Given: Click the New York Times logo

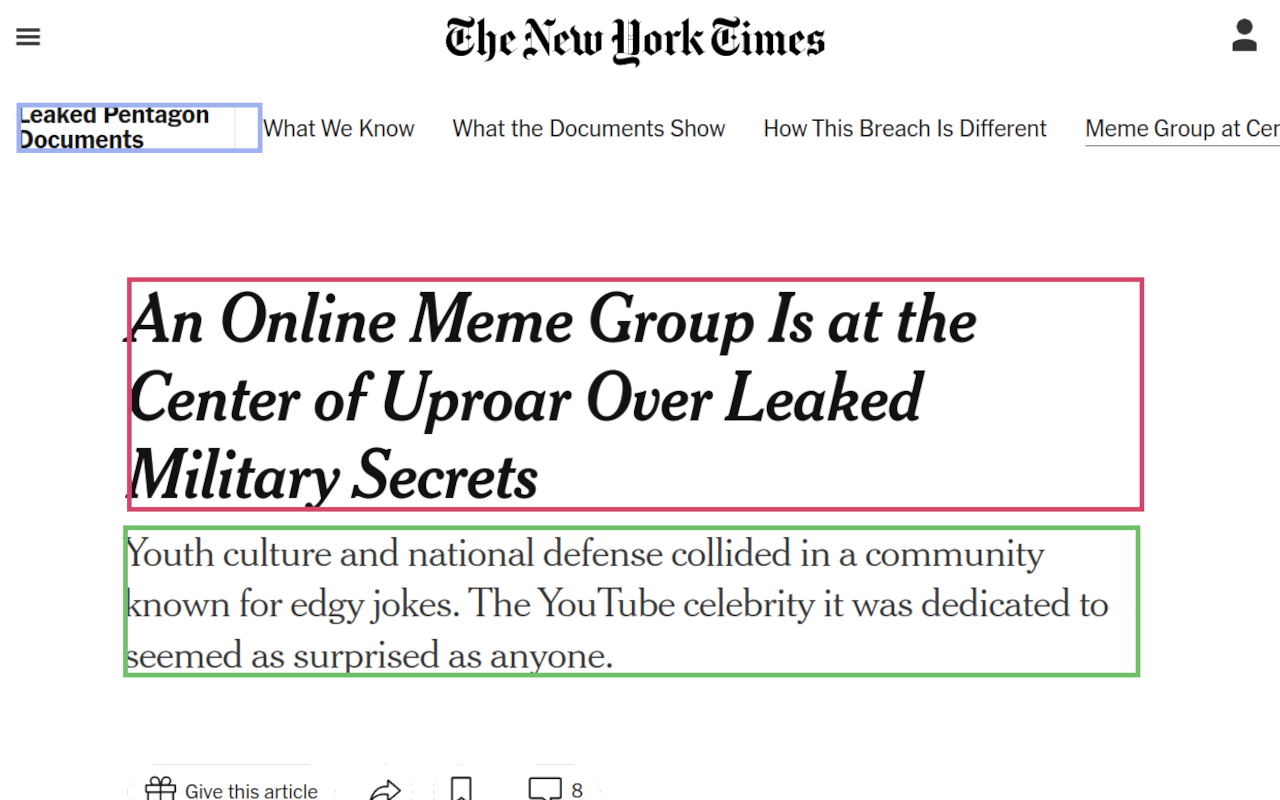Looking at the screenshot, I should pos(635,40).
